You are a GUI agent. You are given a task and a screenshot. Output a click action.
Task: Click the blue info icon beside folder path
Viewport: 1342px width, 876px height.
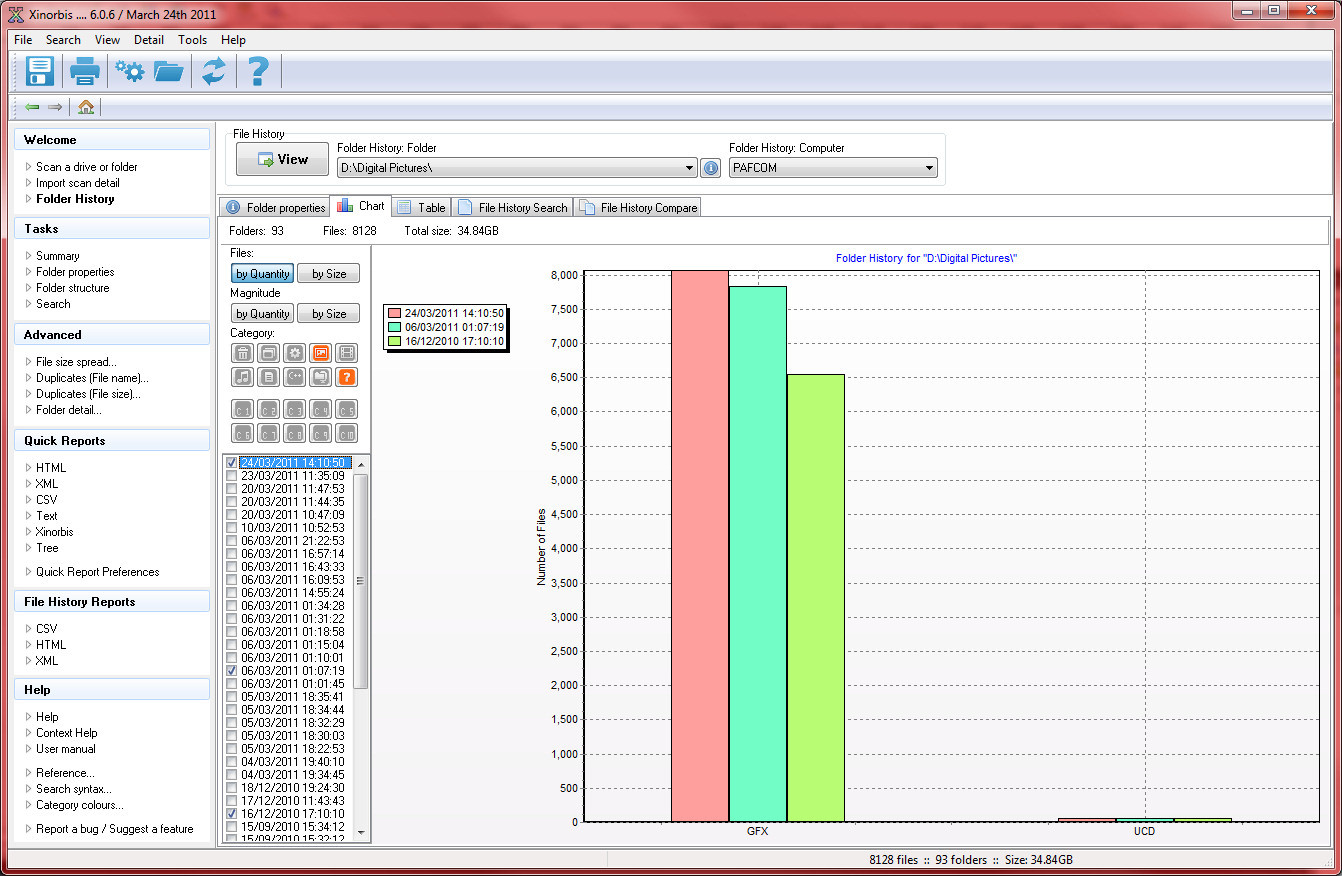(711, 168)
